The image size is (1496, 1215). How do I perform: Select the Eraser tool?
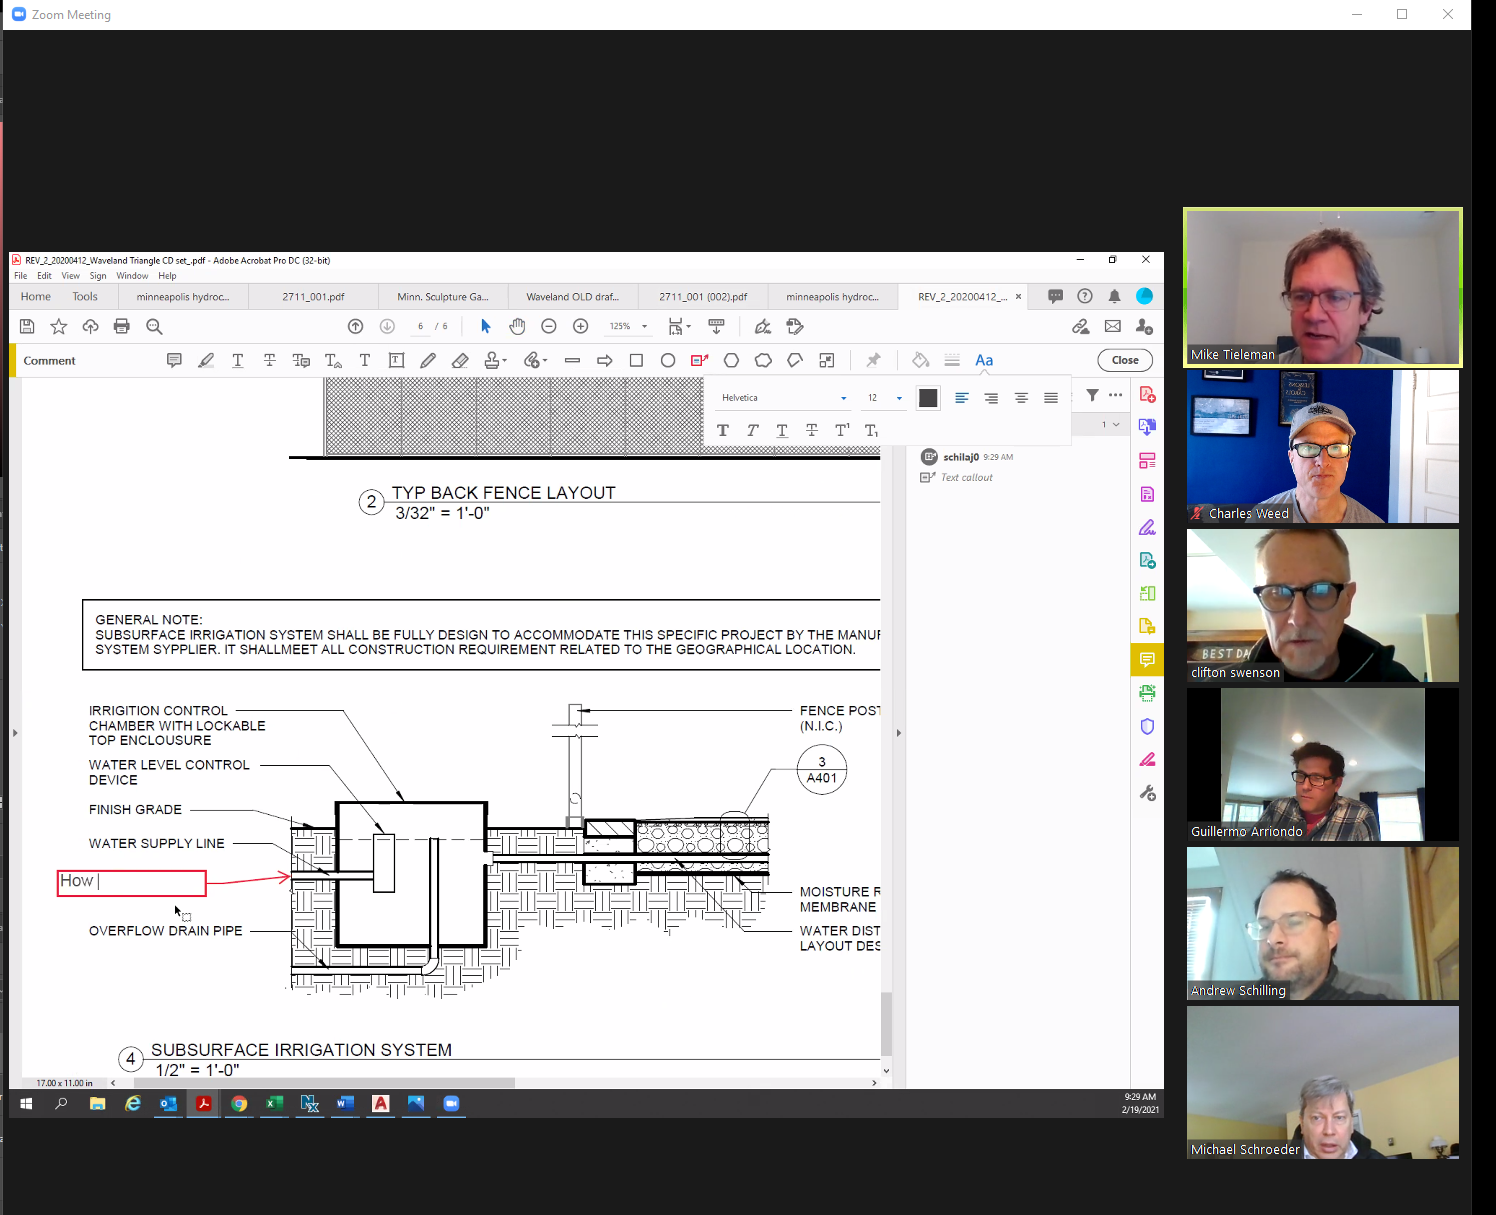[x=460, y=360]
